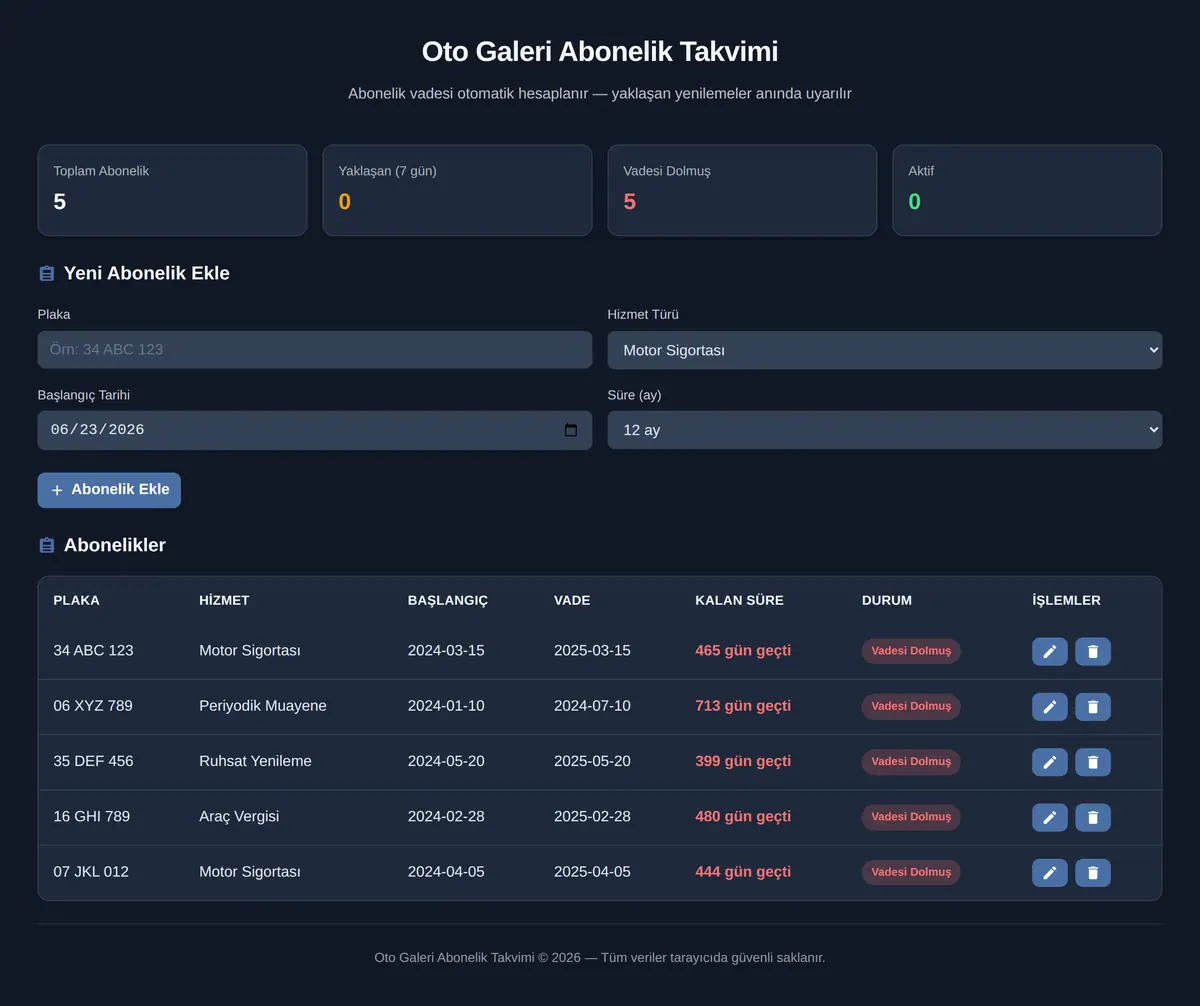Screen dimensions: 1200x1006
Task: Select the Toplam Abonelik stat card
Action: [172, 190]
